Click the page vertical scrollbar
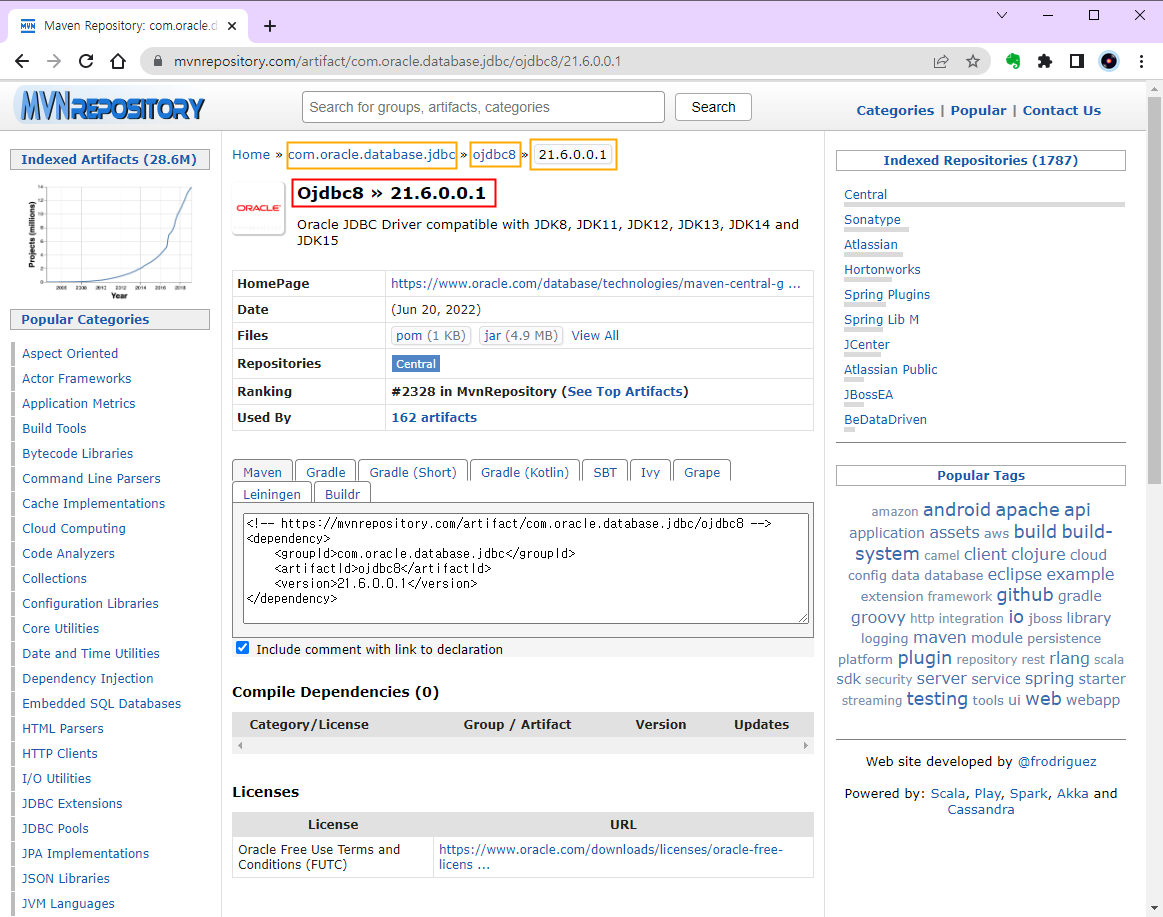The image size is (1163, 917). click(x=1154, y=289)
